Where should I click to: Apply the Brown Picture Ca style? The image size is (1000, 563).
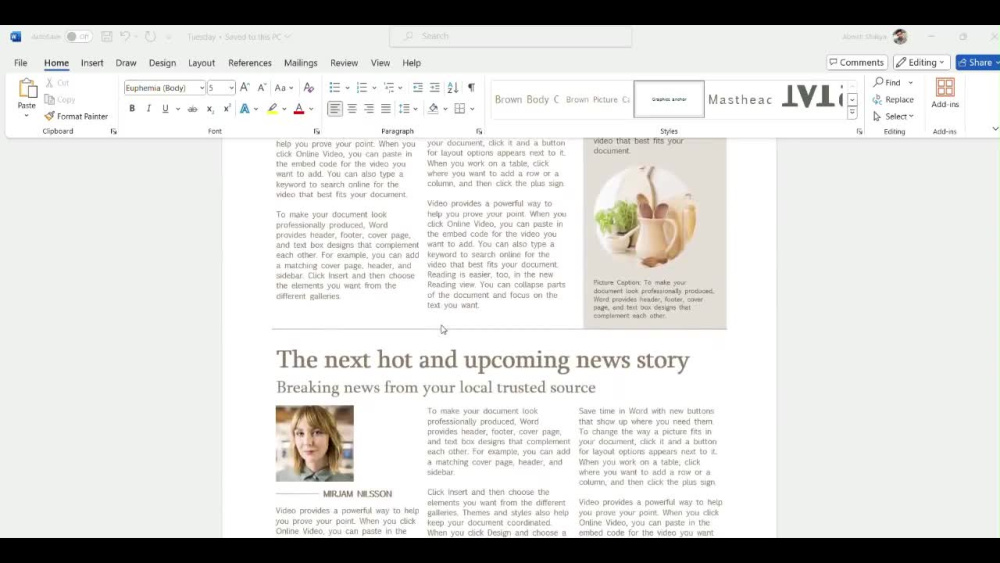[598, 99]
